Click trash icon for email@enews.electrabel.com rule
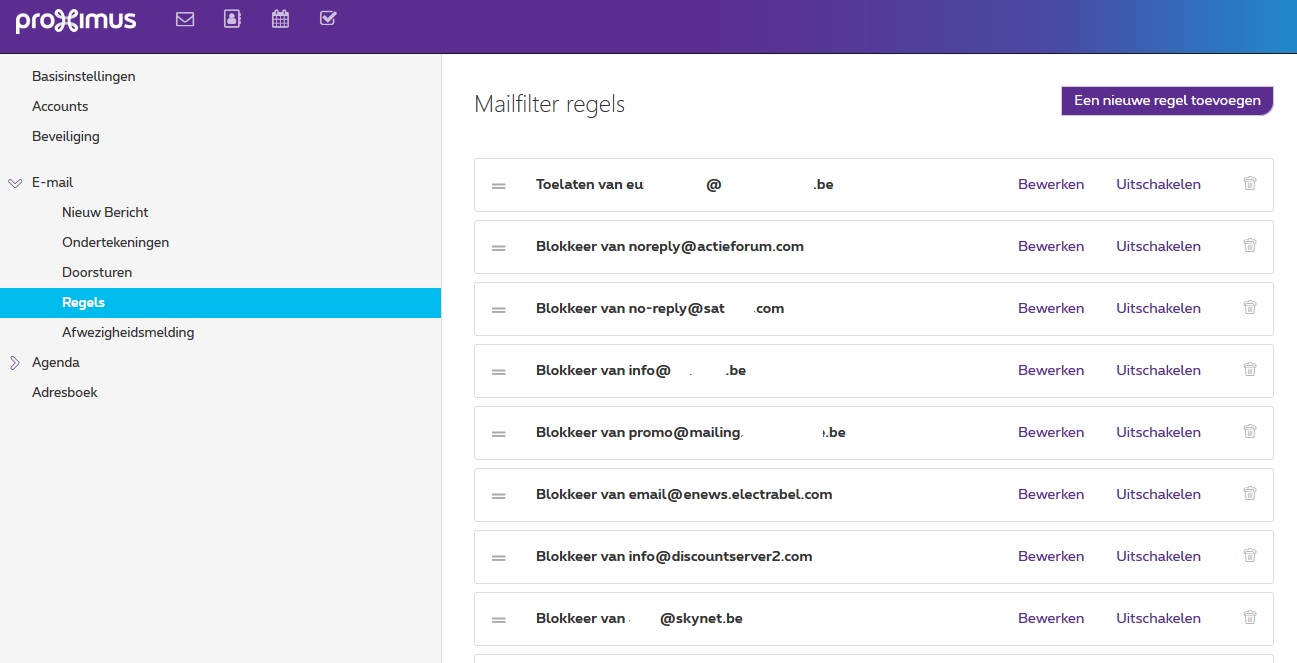 pyautogui.click(x=1249, y=494)
